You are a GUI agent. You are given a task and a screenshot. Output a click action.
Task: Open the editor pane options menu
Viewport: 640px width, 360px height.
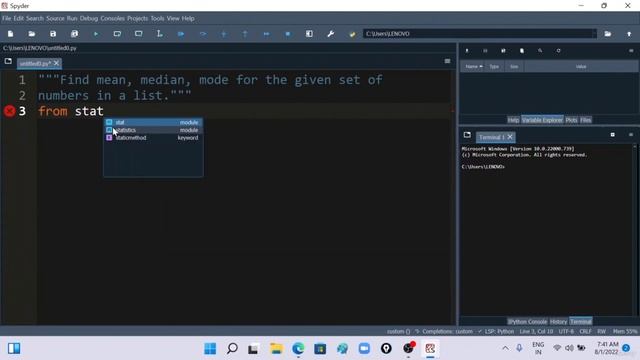point(447,61)
